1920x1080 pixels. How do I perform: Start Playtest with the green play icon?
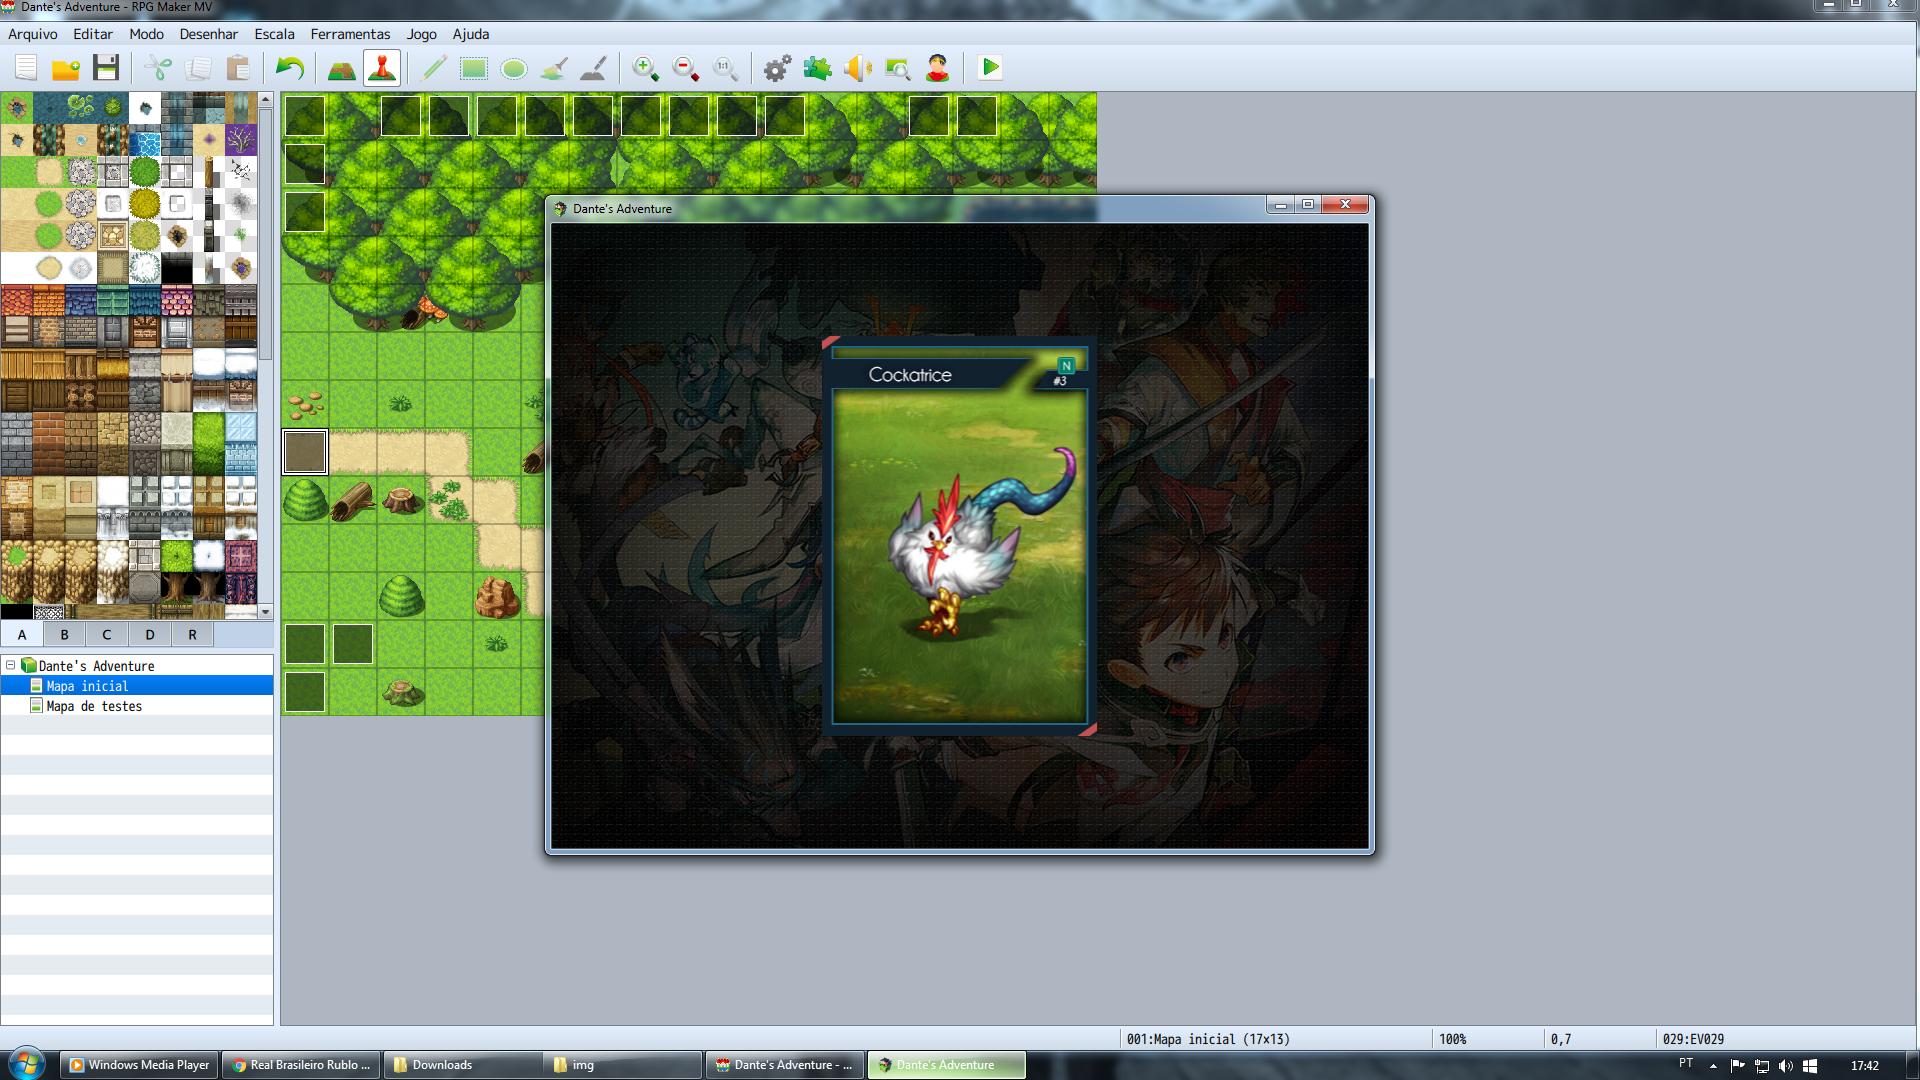(x=990, y=68)
